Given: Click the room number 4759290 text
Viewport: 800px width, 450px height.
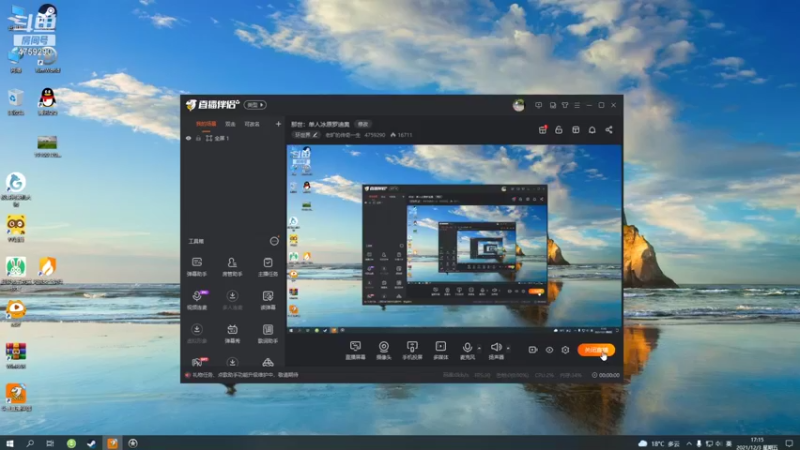Looking at the screenshot, I should click(375, 135).
